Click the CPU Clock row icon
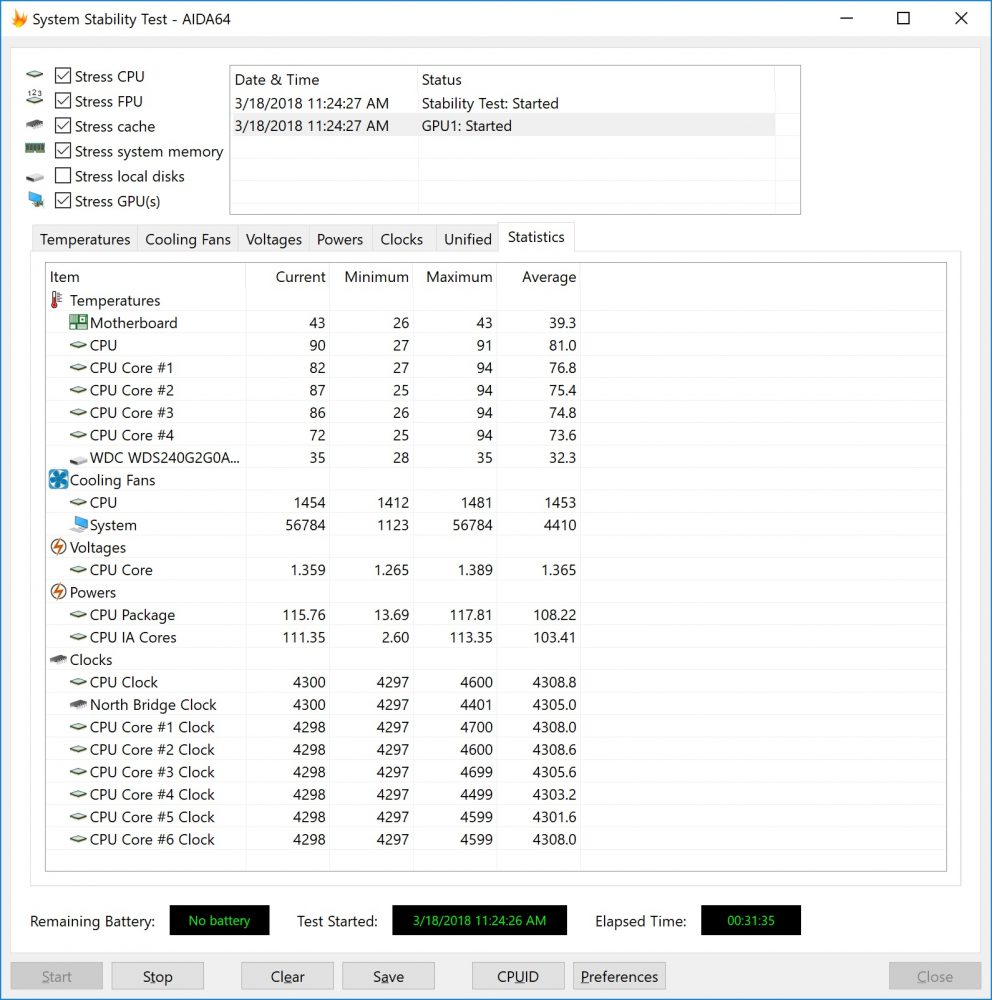Screen dimensions: 992x1000 tap(78, 682)
